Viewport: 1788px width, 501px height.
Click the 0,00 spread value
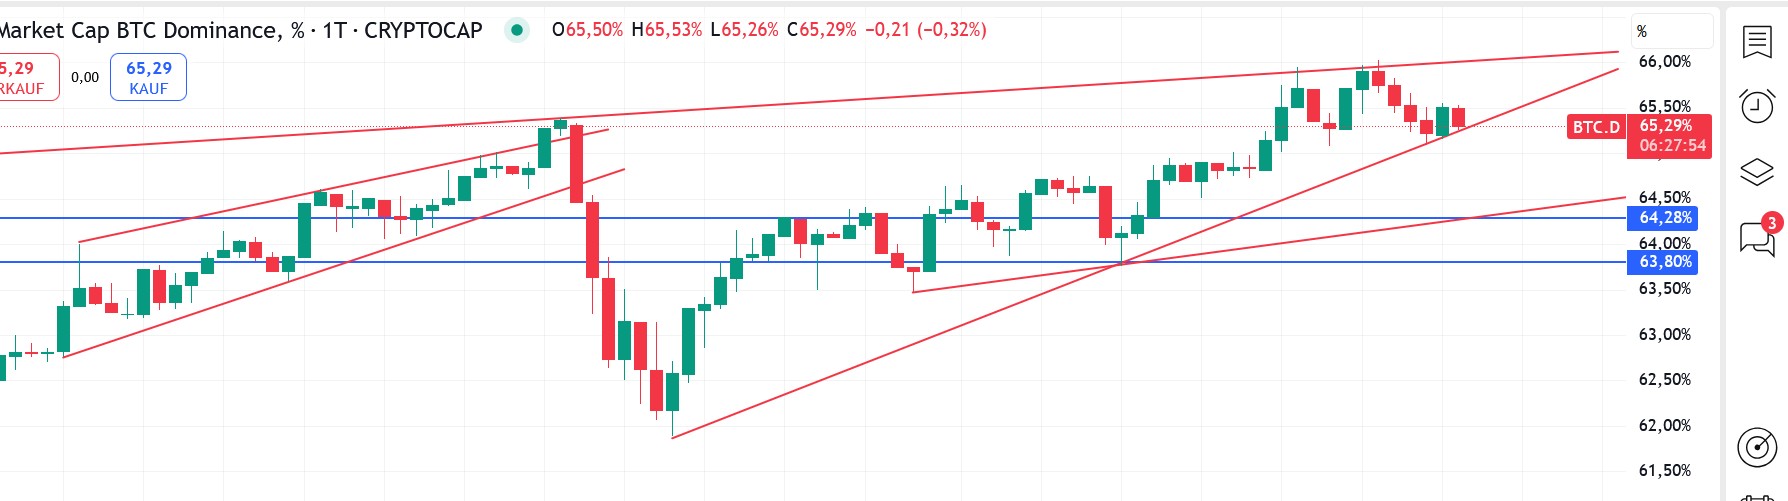[85, 77]
